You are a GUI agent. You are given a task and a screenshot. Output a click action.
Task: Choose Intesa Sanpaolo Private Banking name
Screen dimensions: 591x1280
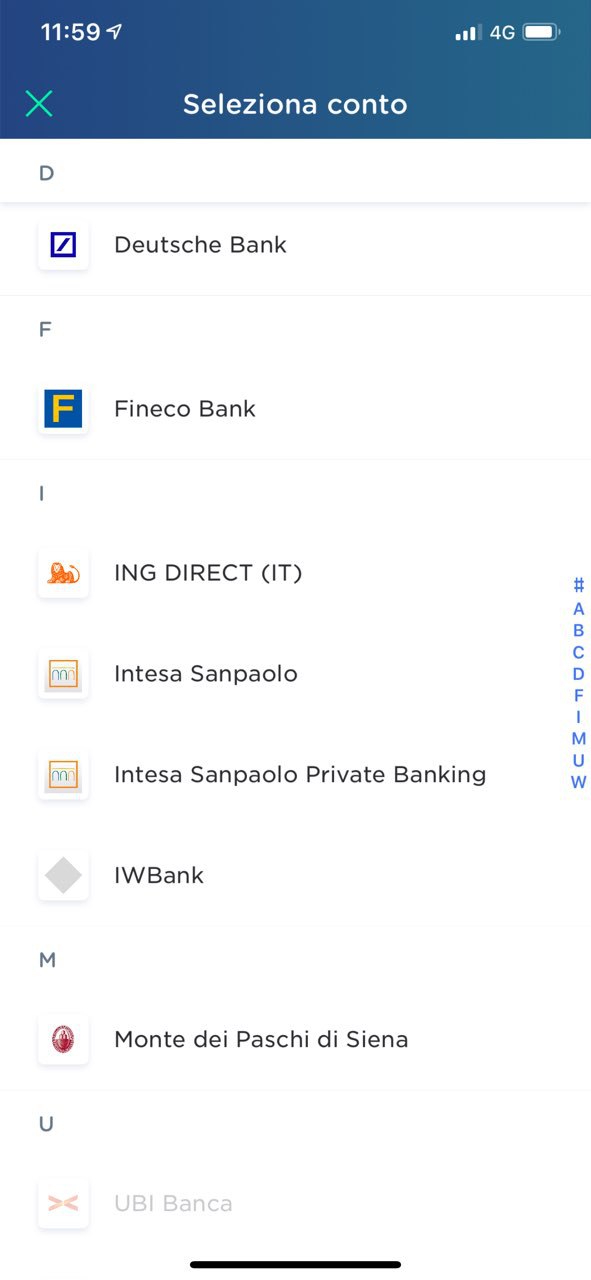pos(300,775)
